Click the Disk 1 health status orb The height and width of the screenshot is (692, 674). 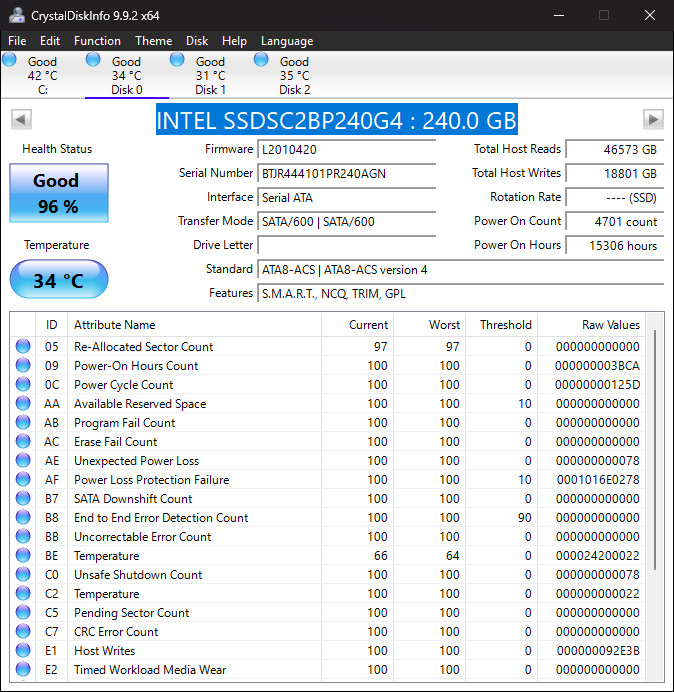(x=177, y=60)
